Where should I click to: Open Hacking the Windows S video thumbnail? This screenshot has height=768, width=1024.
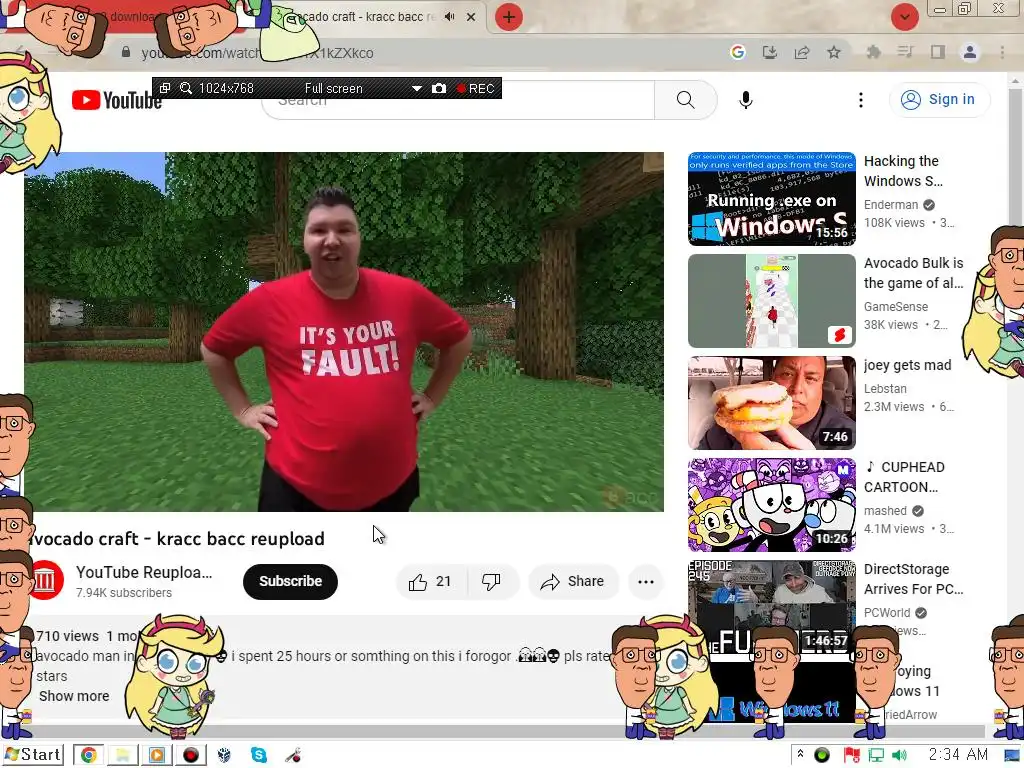pyautogui.click(x=771, y=199)
